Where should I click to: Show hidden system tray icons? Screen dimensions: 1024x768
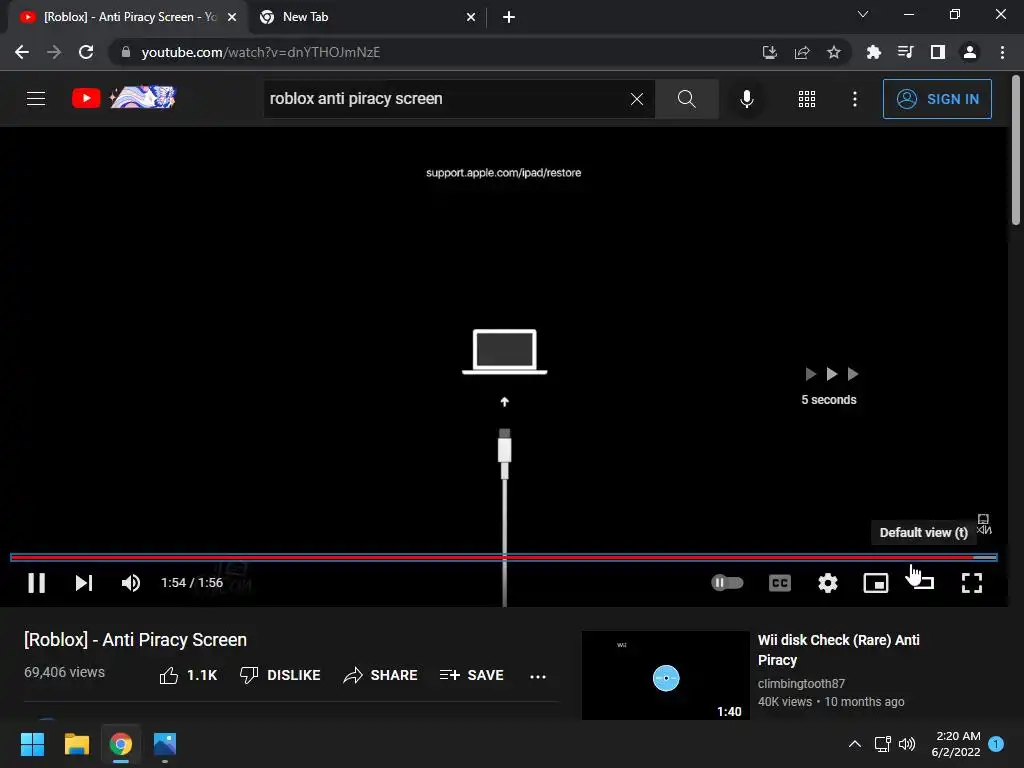pyautogui.click(x=855, y=744)
